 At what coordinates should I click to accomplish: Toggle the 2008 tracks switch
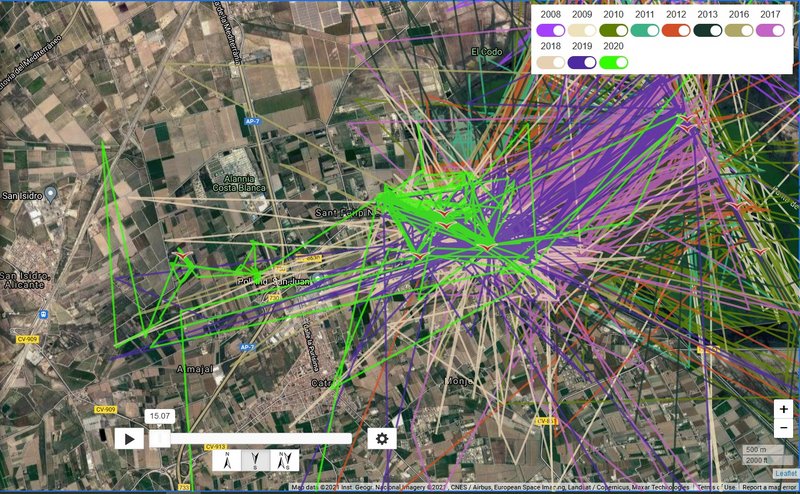[551, 31]
